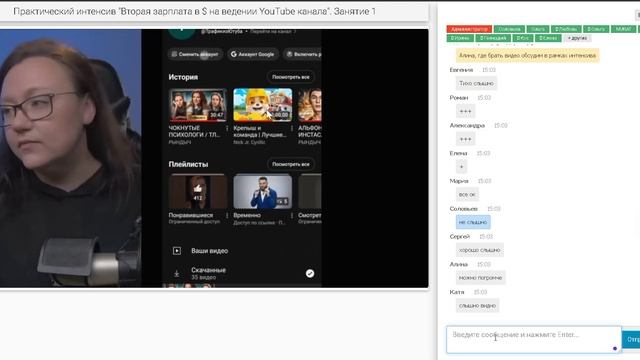Click the 'хорошо слышно' message from Сергей
The height and width of the screenshot is (360, 640).
click(480, 250)
